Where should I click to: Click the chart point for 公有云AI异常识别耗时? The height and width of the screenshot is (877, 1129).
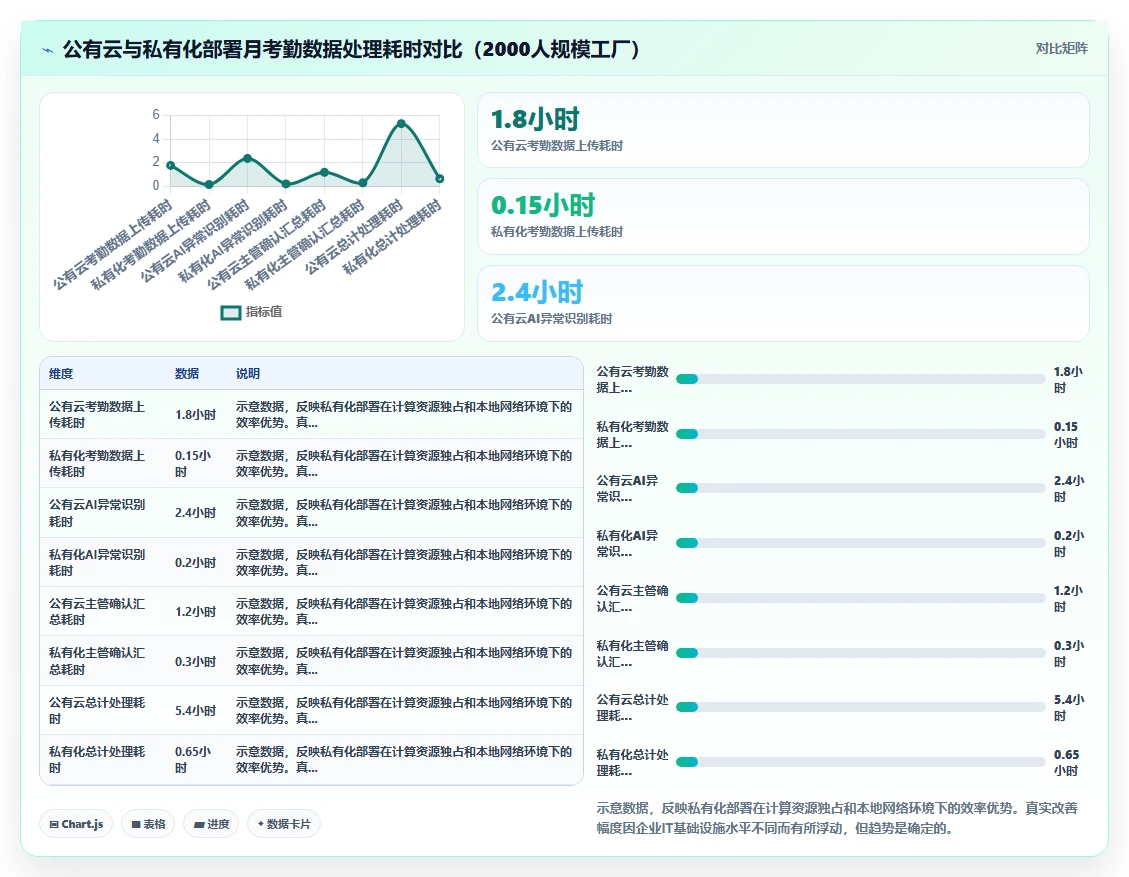click(248, 158)
